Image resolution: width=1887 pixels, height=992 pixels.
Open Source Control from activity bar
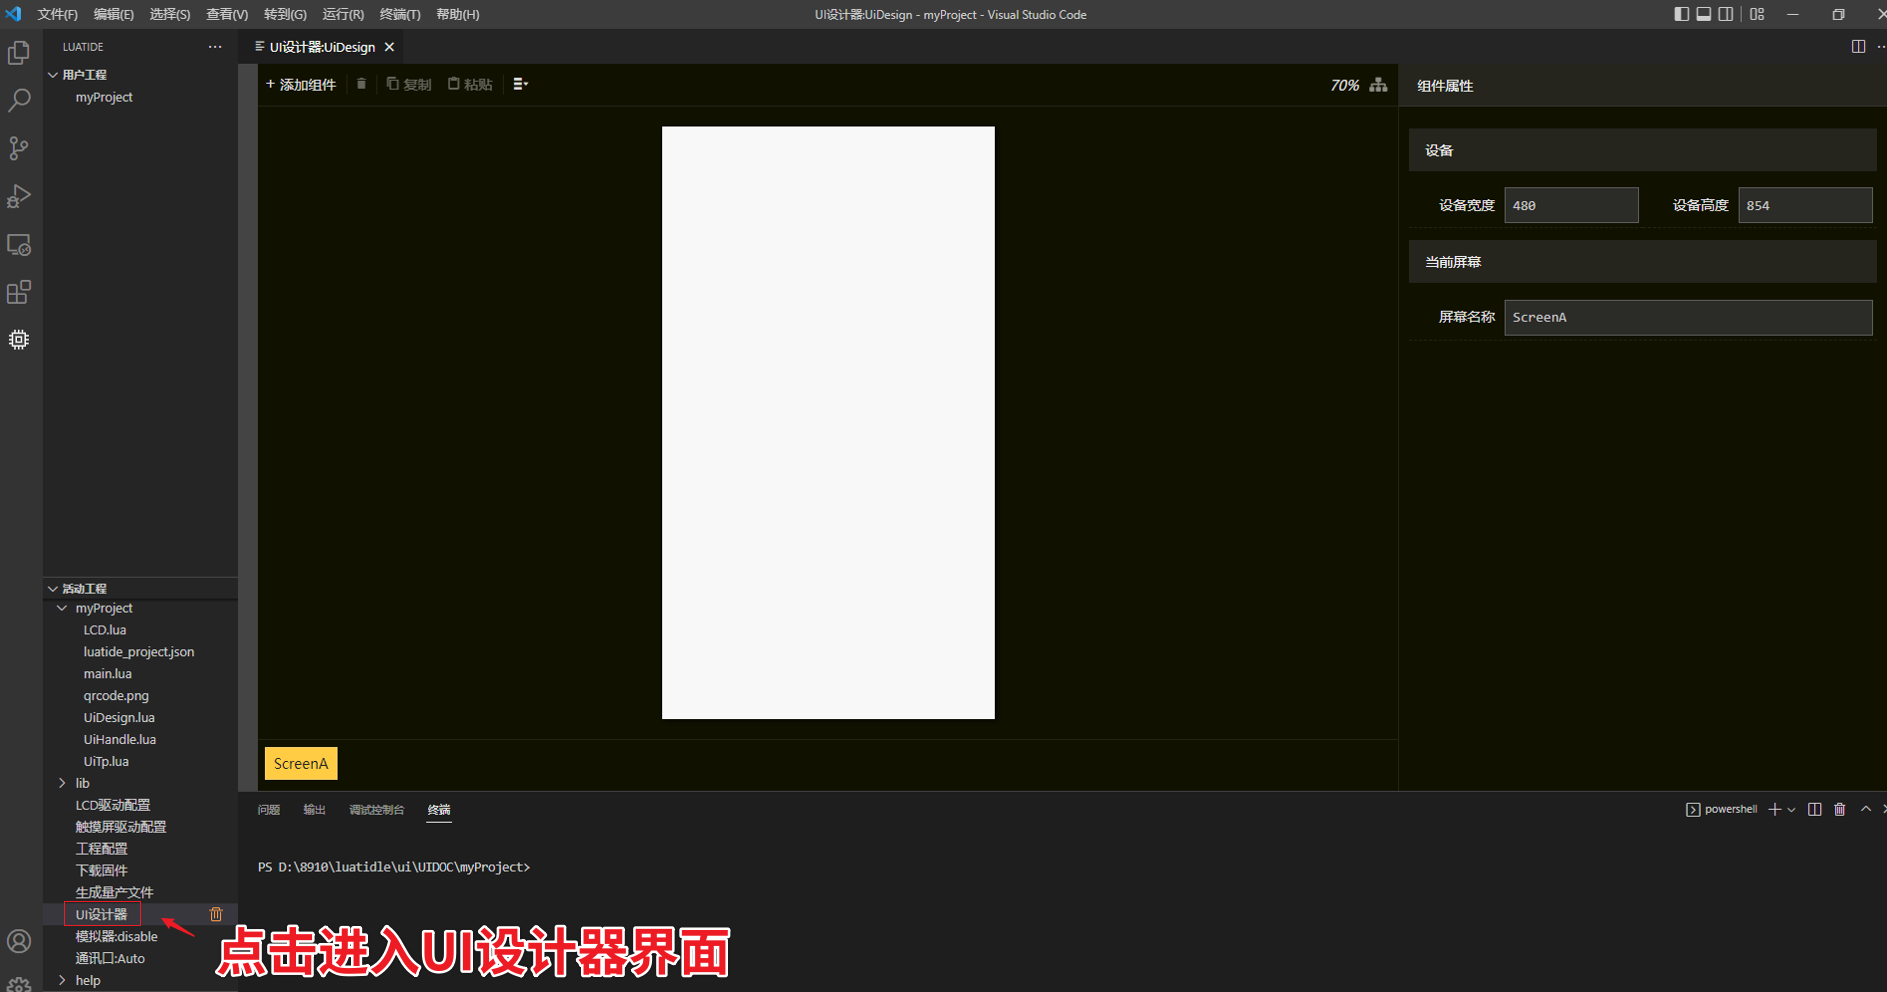20,148
